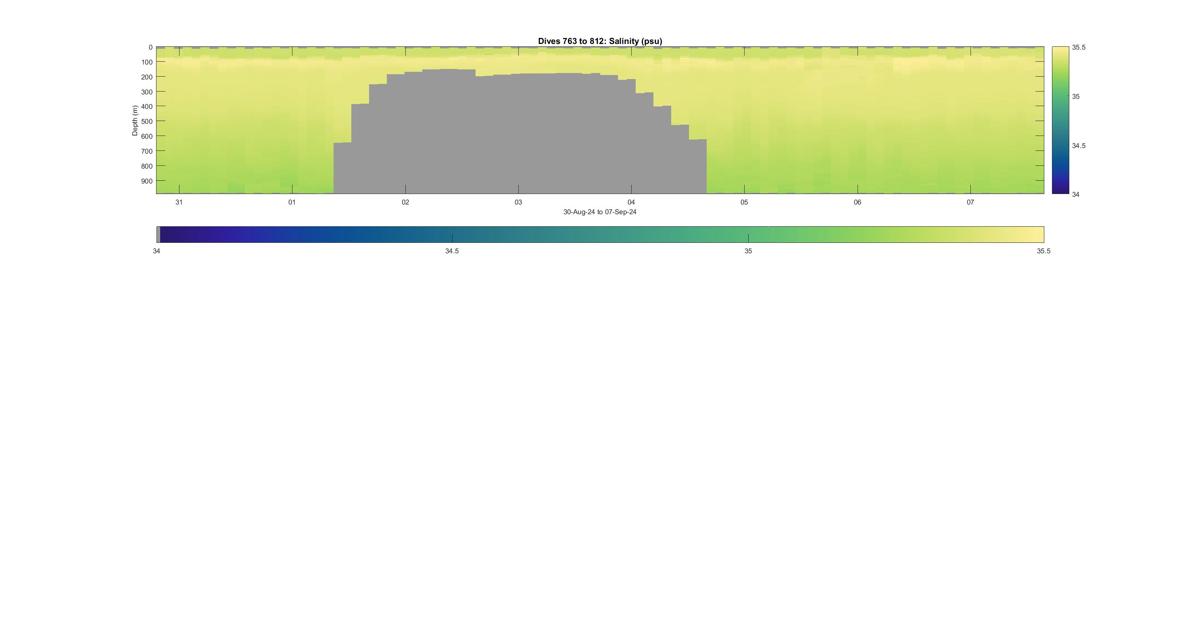Click depth tick label '400'

coord(146,107)
